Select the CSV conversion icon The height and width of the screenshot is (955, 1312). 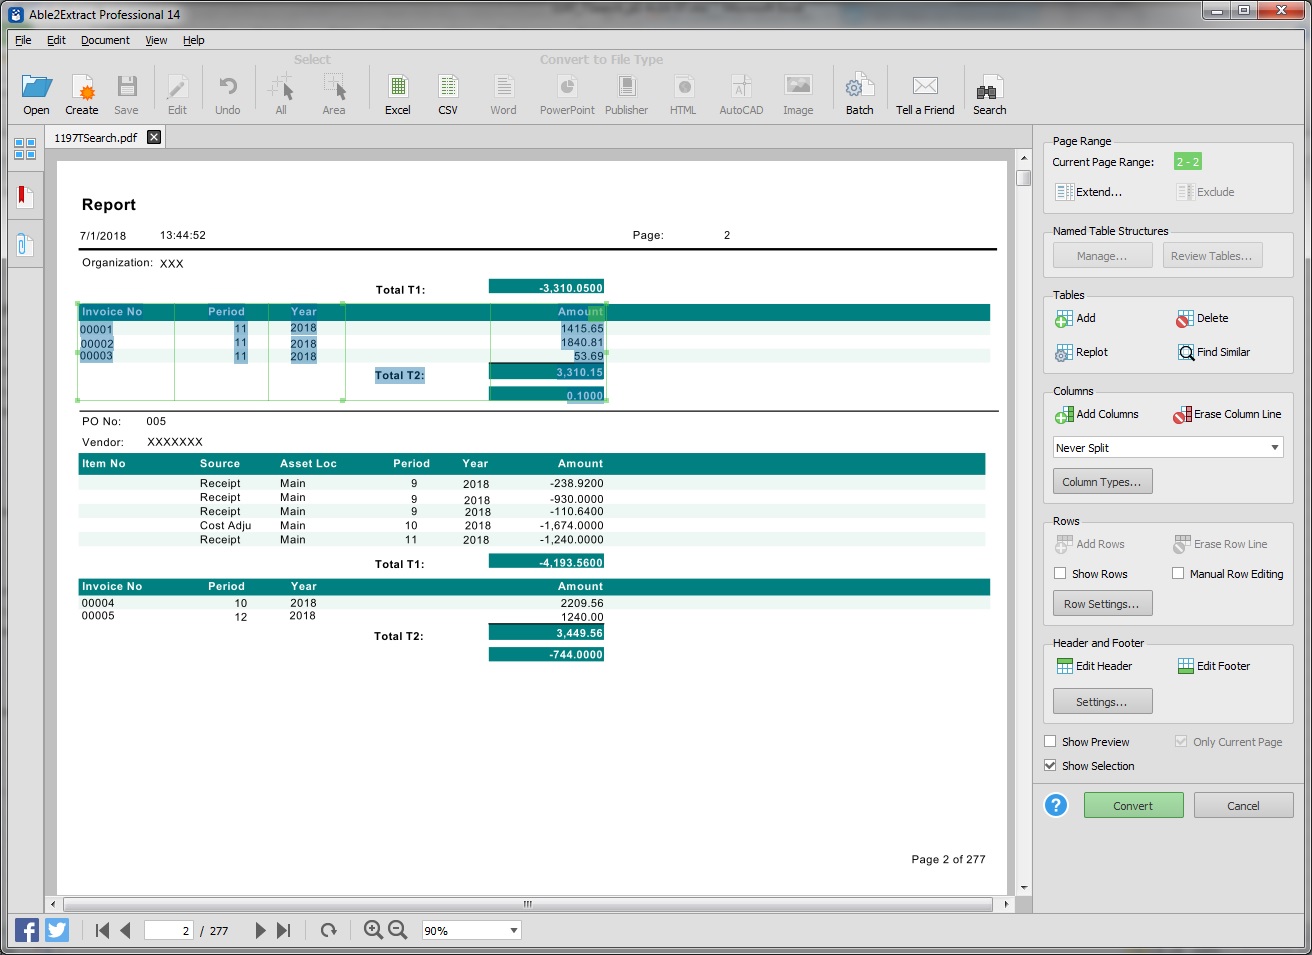pos(448,93)
